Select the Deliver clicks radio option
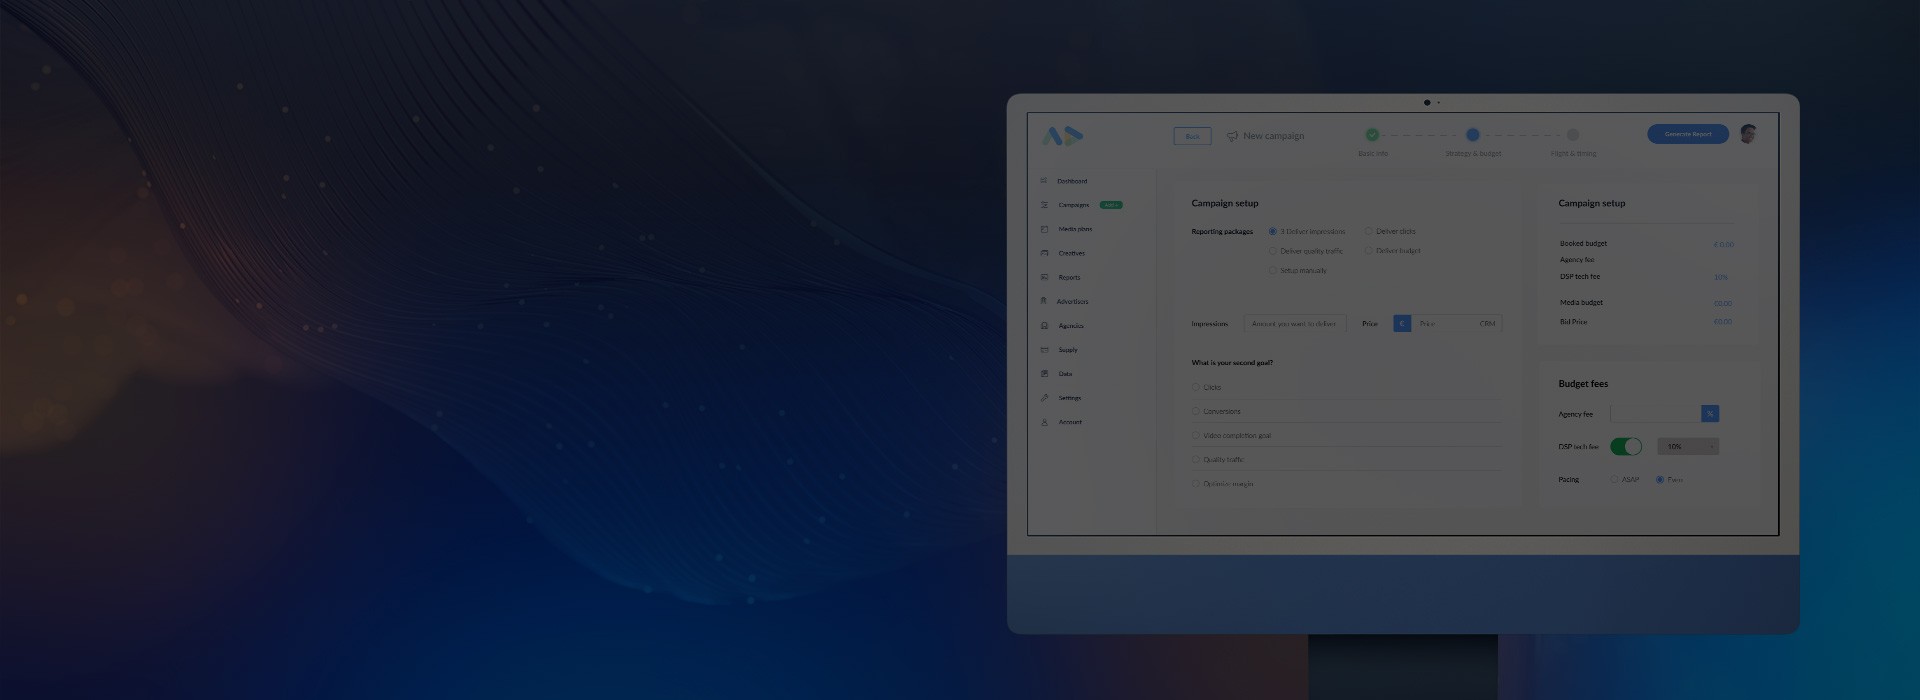This screenshot has width=1920, height=700. pyautogui.click(x=1369, y=231)
